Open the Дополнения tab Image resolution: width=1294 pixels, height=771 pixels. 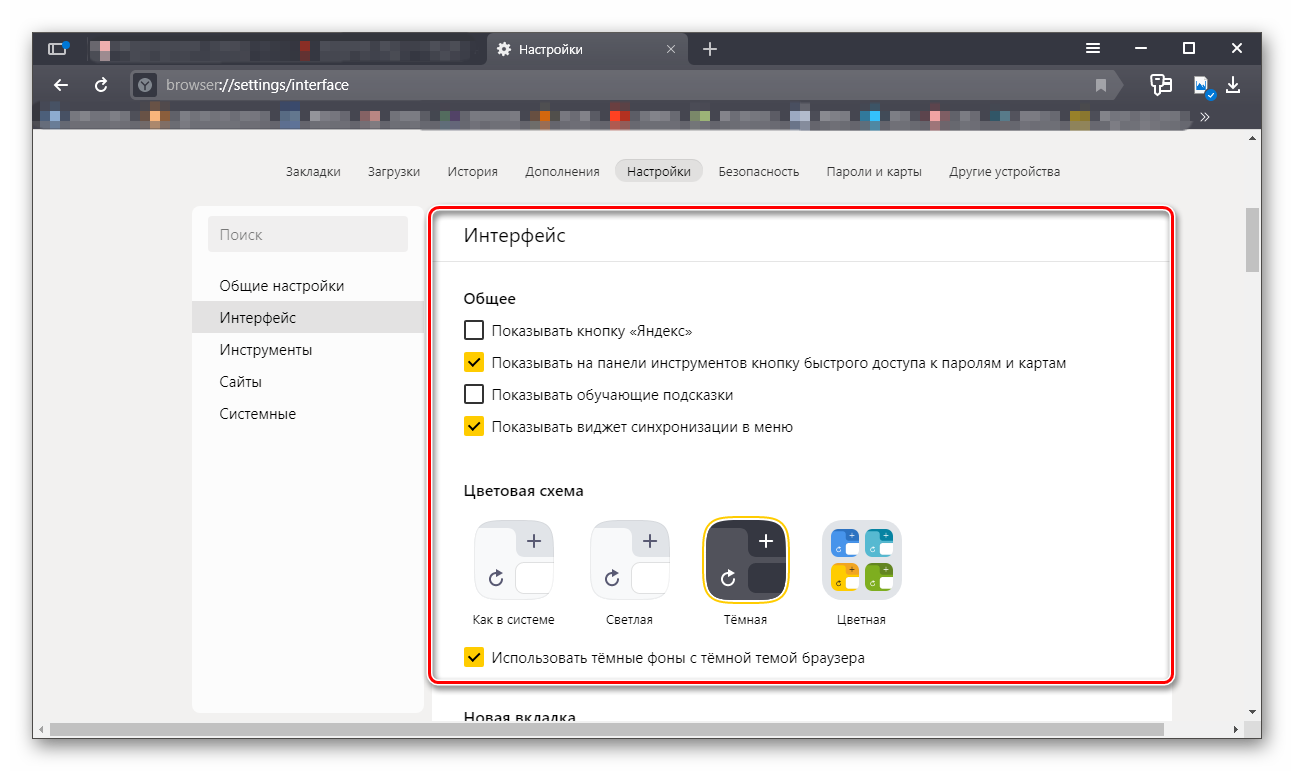(562, 171)
